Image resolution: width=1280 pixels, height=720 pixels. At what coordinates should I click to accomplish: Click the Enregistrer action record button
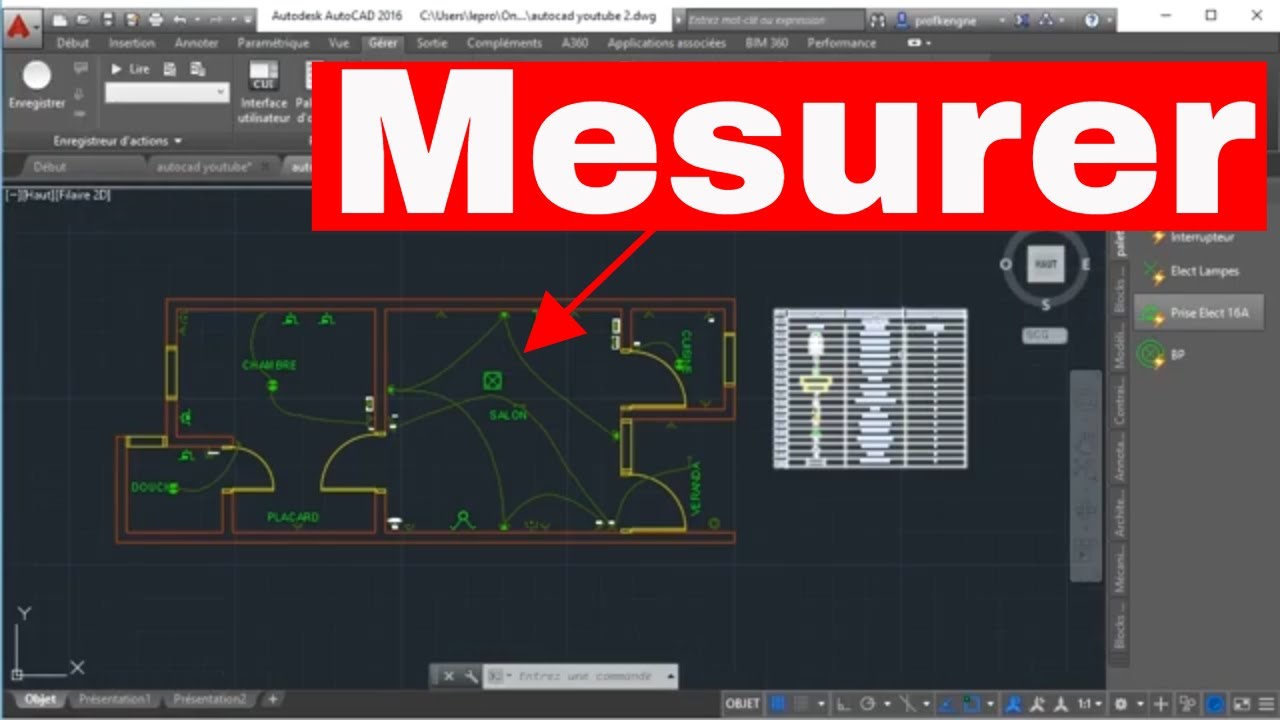(37, 85)
